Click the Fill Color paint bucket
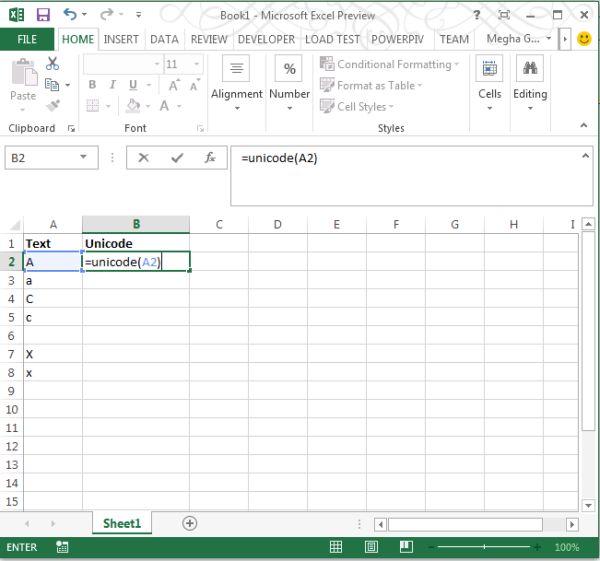This screenshot has width=600, height=561. (x=133, y=106)
